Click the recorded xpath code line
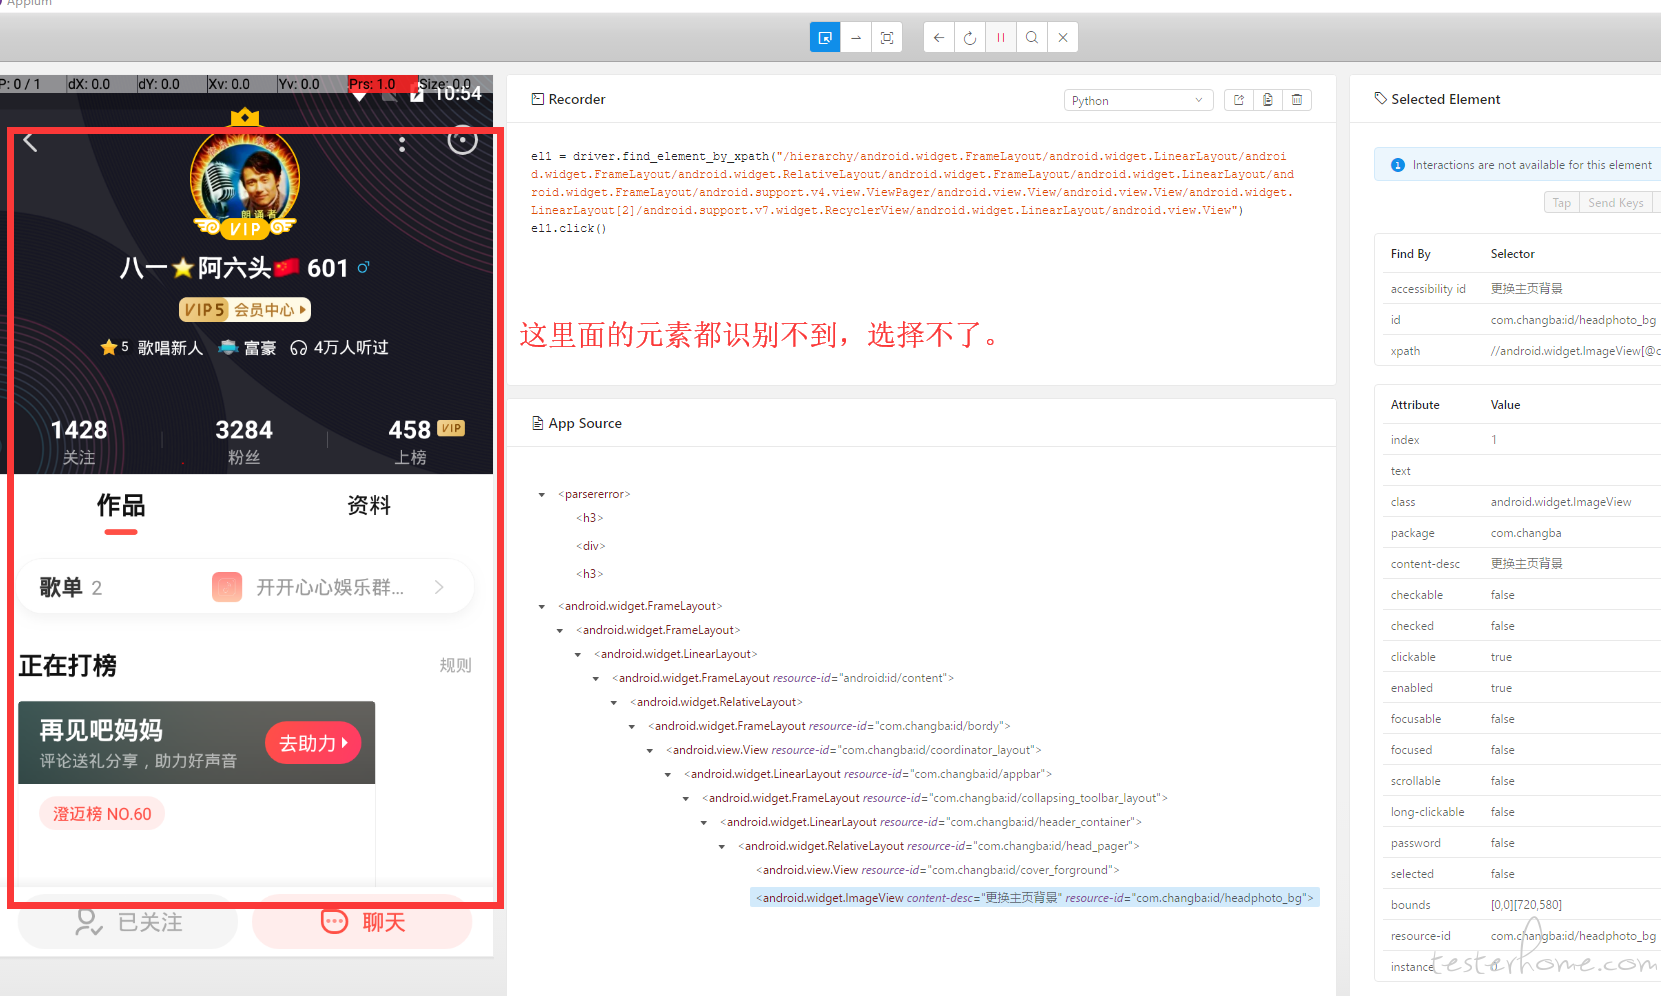 coord(912,183)
